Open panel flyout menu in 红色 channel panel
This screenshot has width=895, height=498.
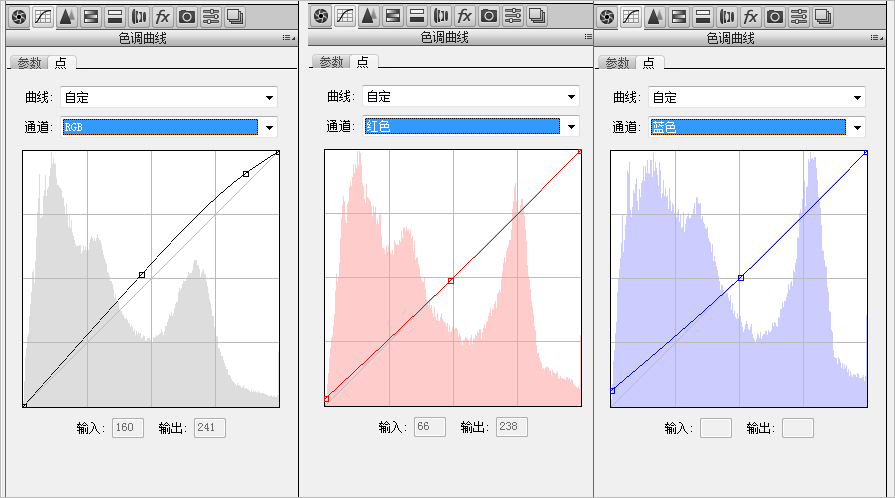(588, 37)
